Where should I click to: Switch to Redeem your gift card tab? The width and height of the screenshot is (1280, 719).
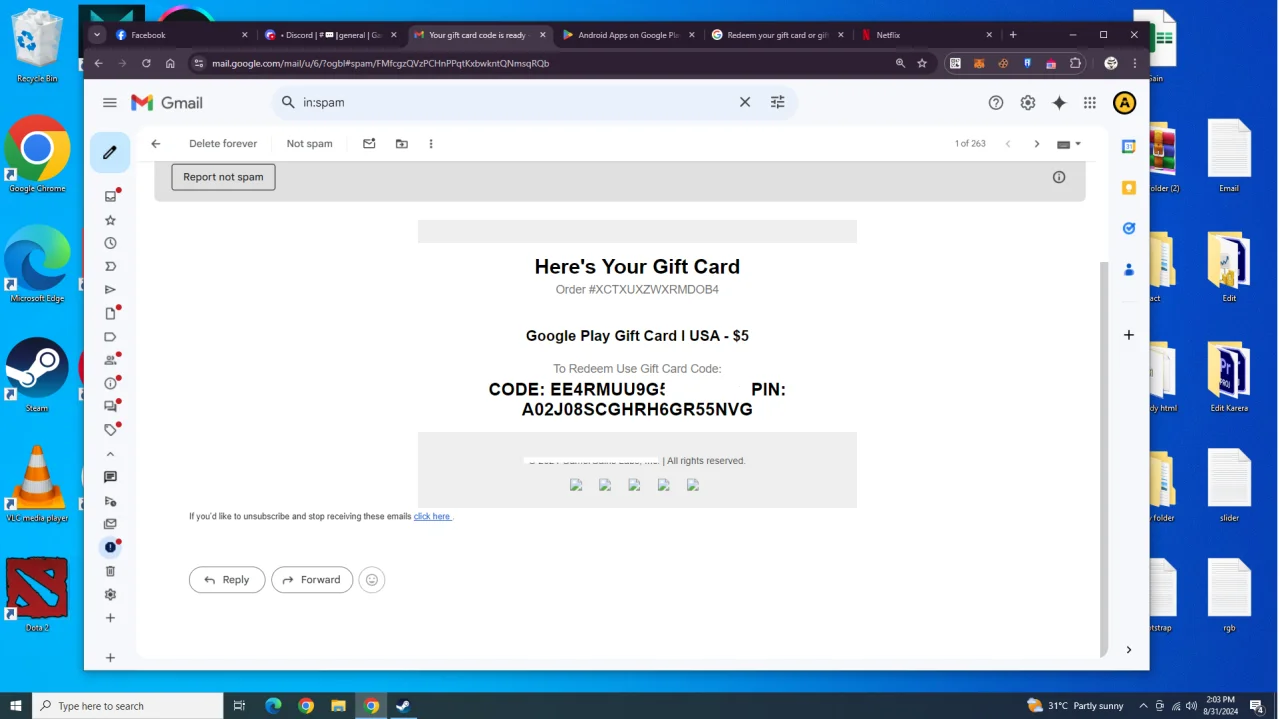coord(777,35)
